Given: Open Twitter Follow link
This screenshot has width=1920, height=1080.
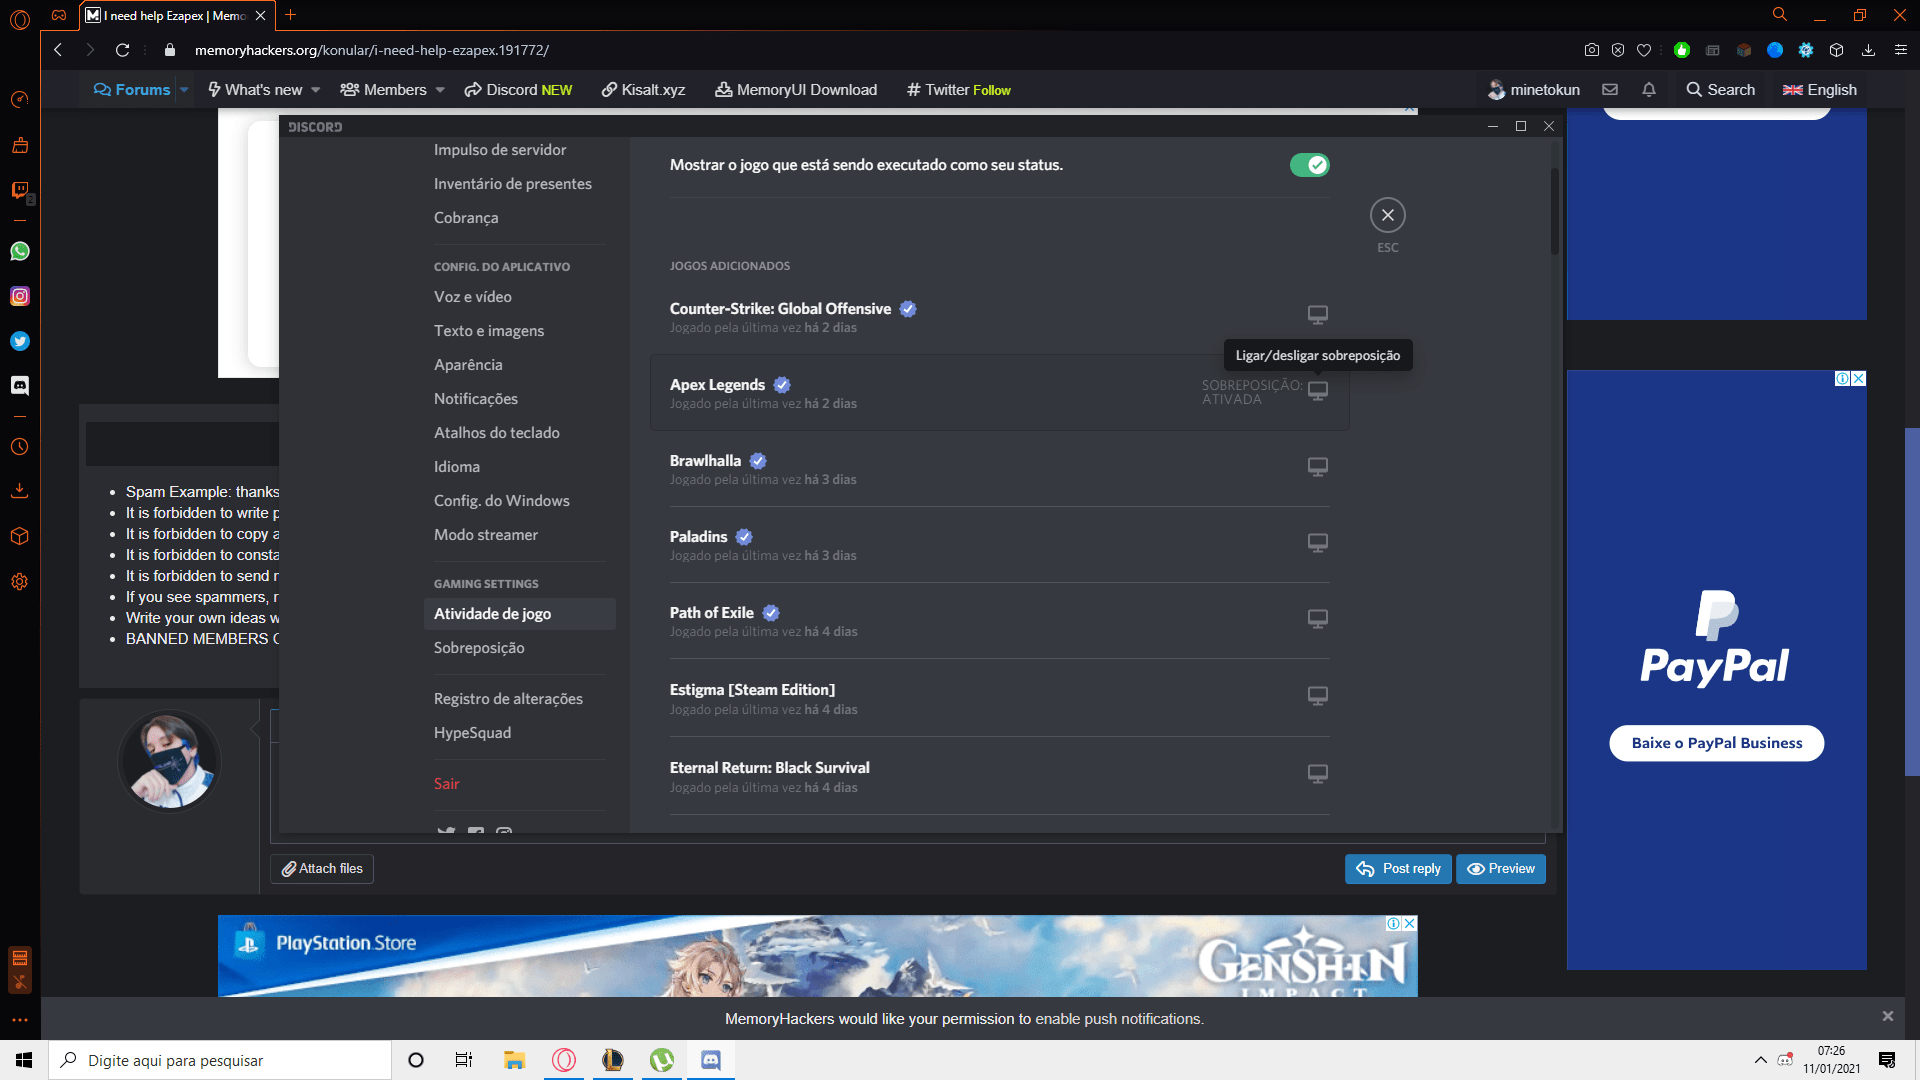Looking at the screenshot, I should coord(959,90).
